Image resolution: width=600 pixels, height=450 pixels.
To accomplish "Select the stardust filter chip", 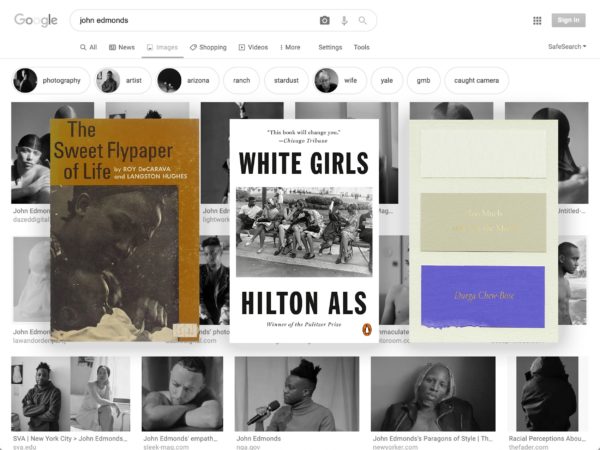I will coord(286,80).
